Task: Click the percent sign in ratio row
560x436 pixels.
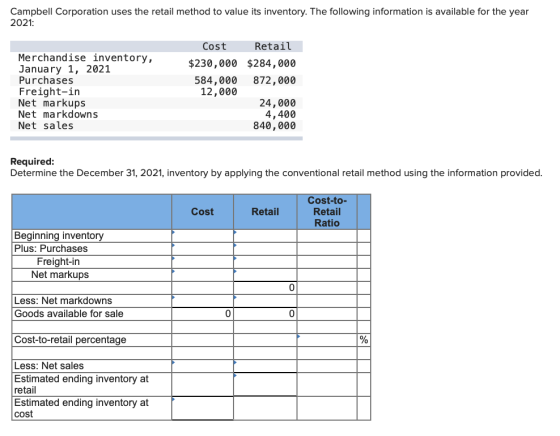Action: pos(364,340)
